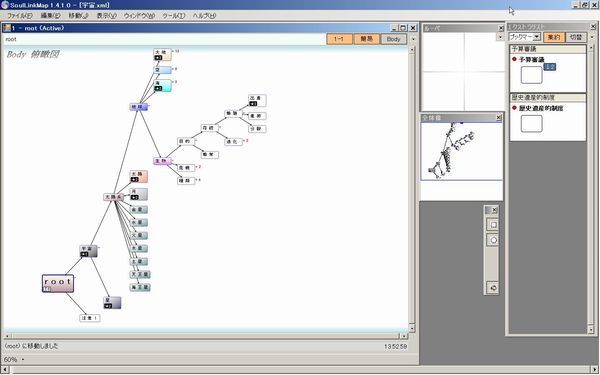Viewport: 600px width, 375px height.
Task: Click the badge inside the root node
Action: coord(47,289)
